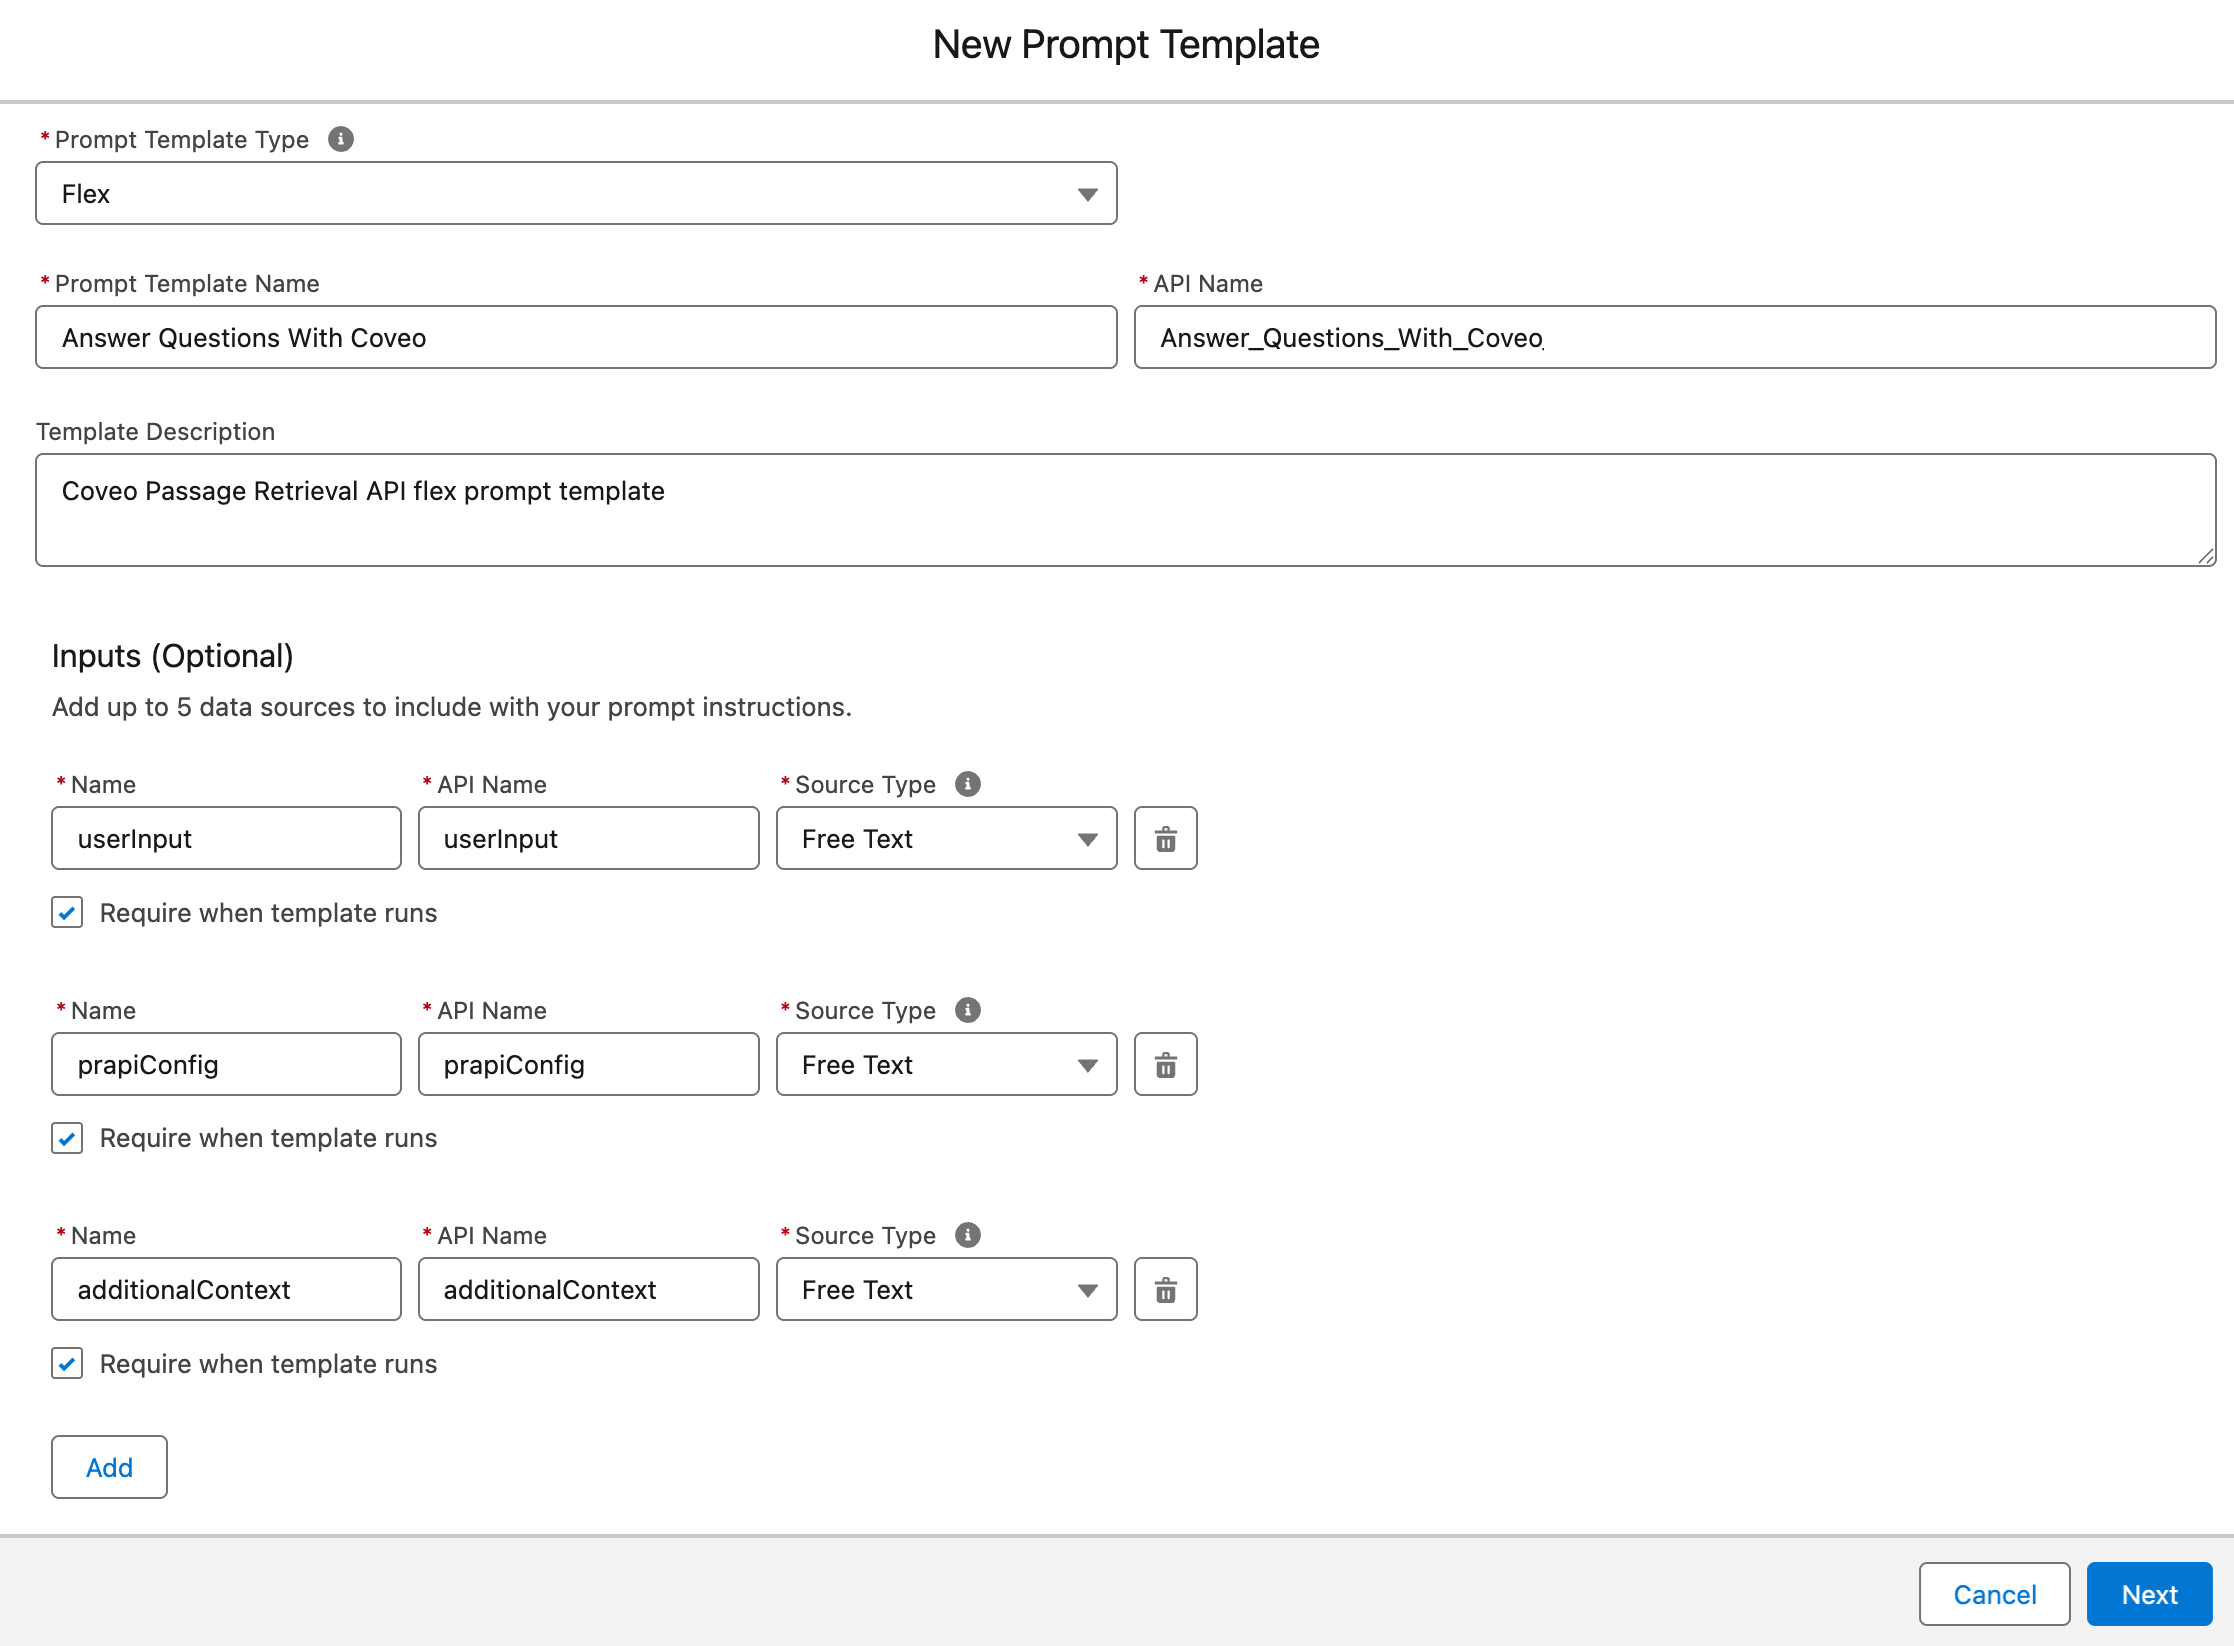
Task: Uncheck Require when template runs for userInput
Action: click(x=67, y=913)
